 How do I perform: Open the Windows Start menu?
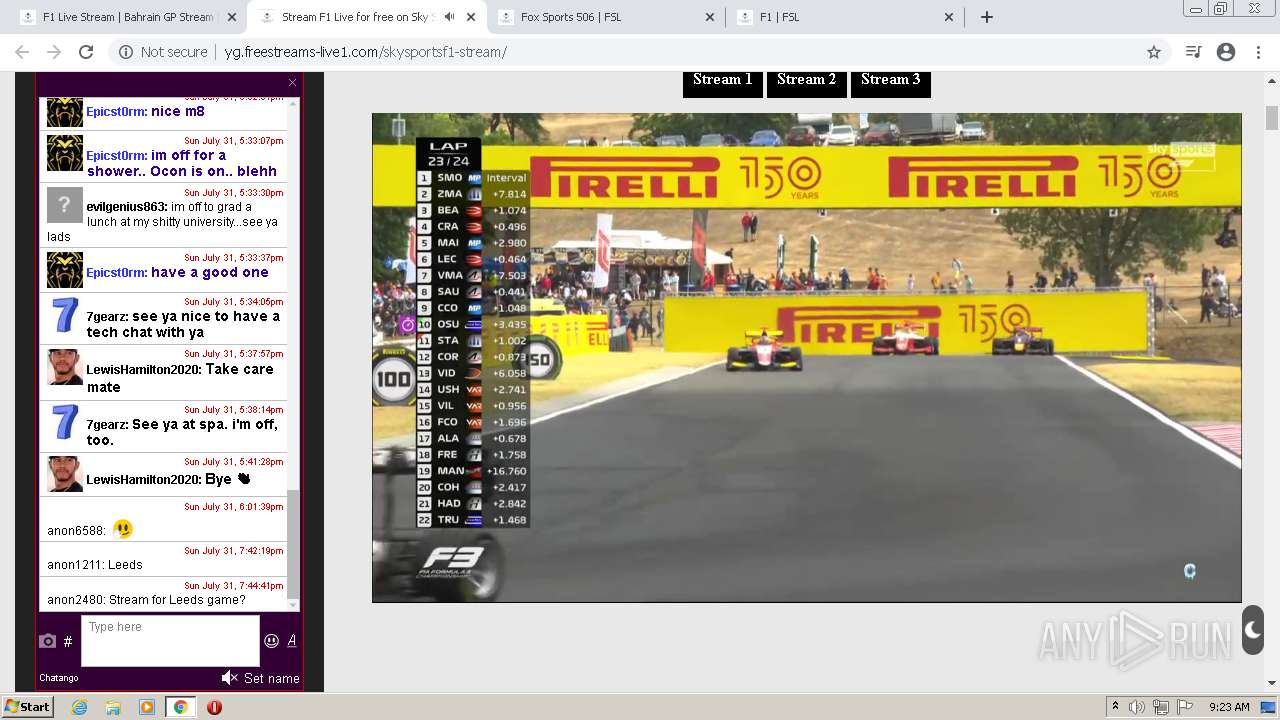click(27, 707)
